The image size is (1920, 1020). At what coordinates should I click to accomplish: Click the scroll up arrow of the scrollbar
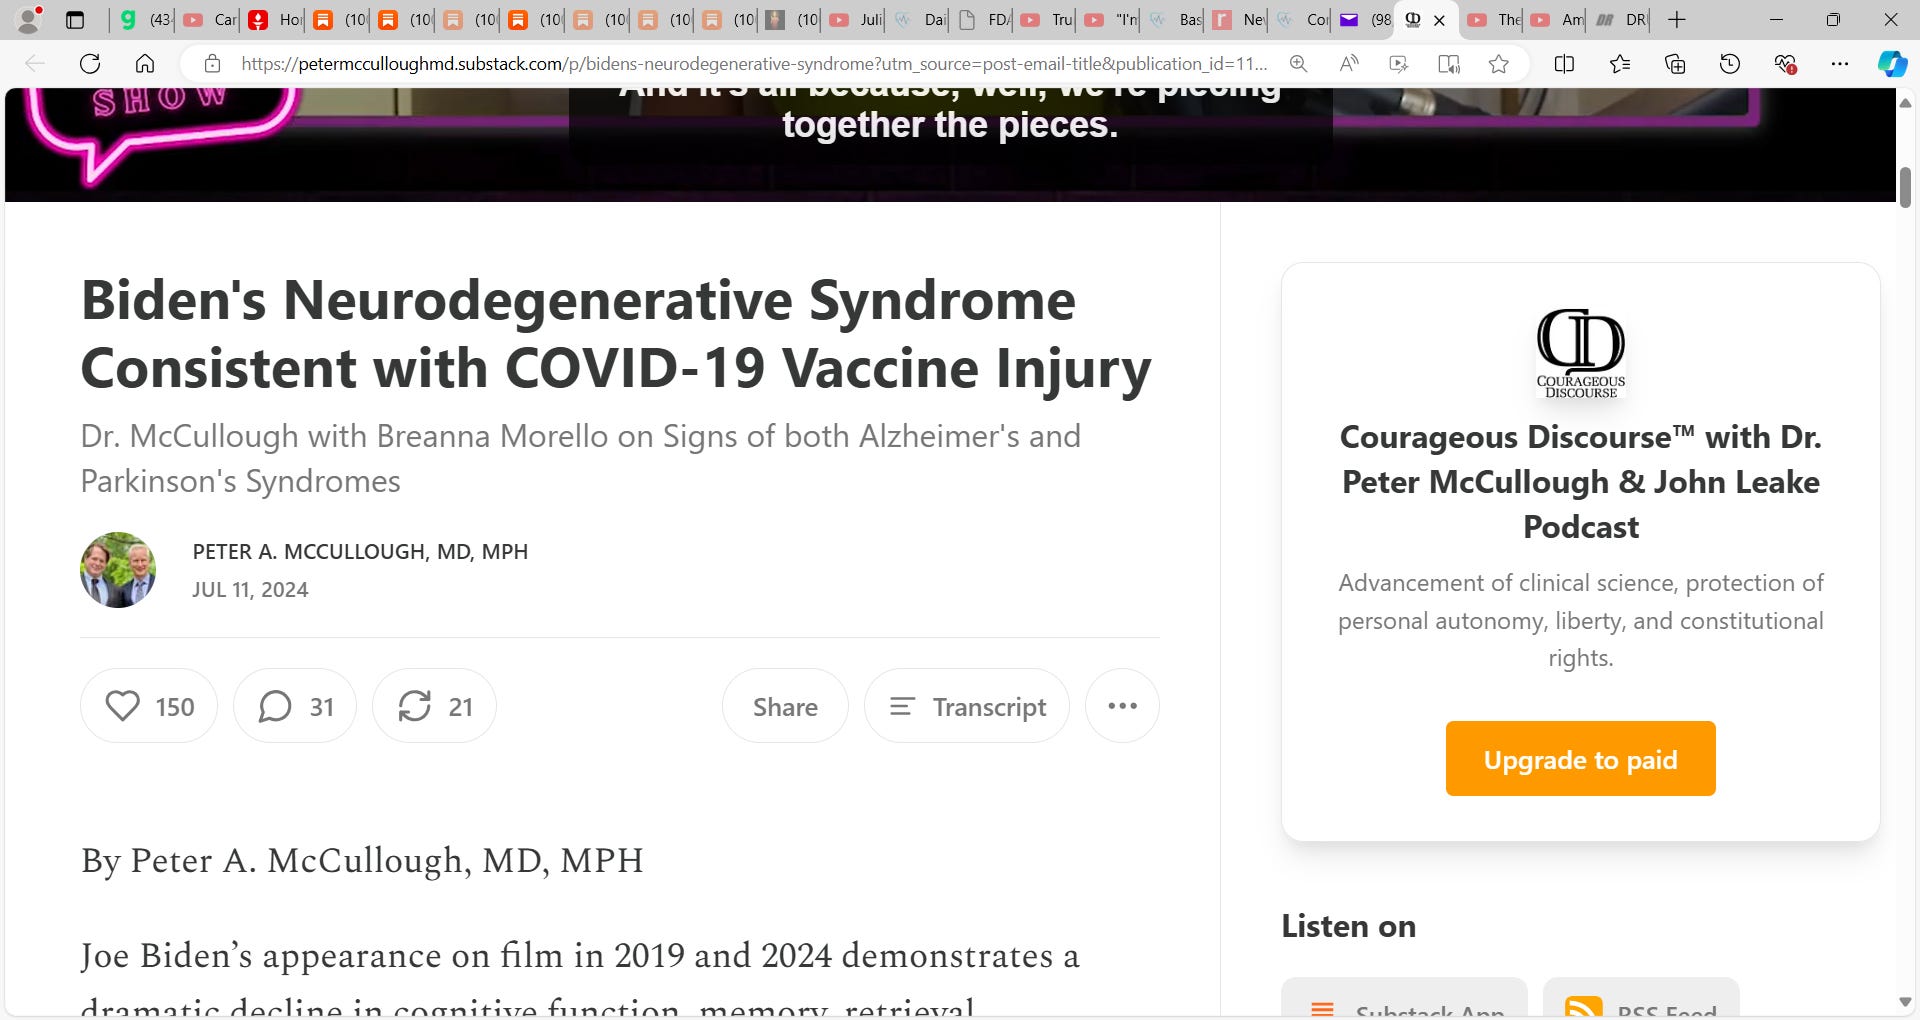(x=1905, y=103)
